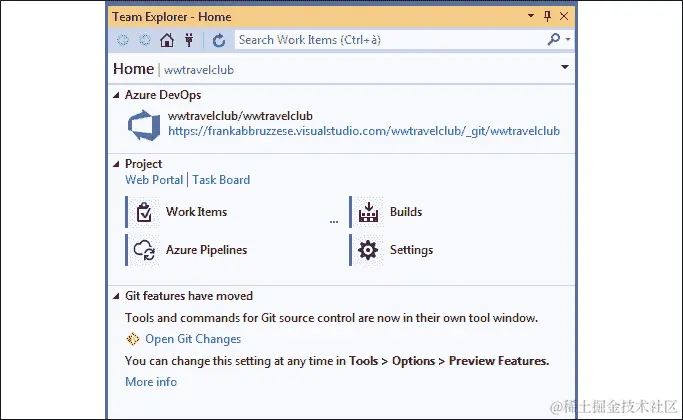Viewport: 683px width, 420px height.
Task: Open the More info link
Action: (x=151, y=382)
